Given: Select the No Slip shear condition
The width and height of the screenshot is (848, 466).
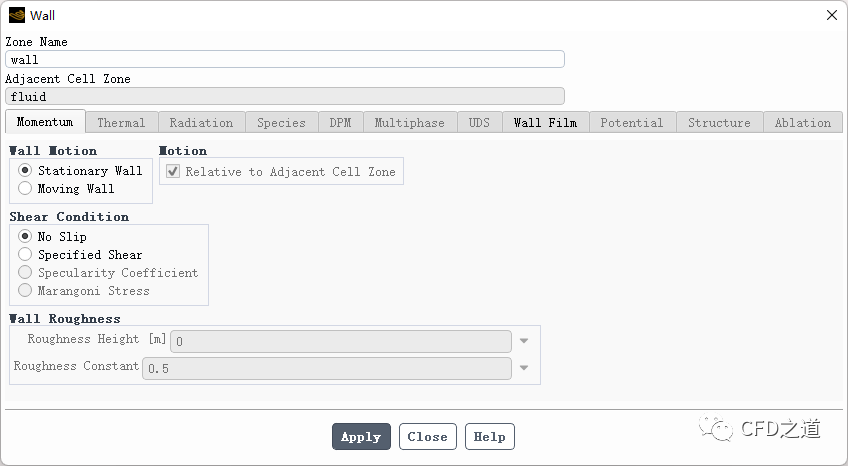Looking at the screenshot, I should click(x=25, y=237).
